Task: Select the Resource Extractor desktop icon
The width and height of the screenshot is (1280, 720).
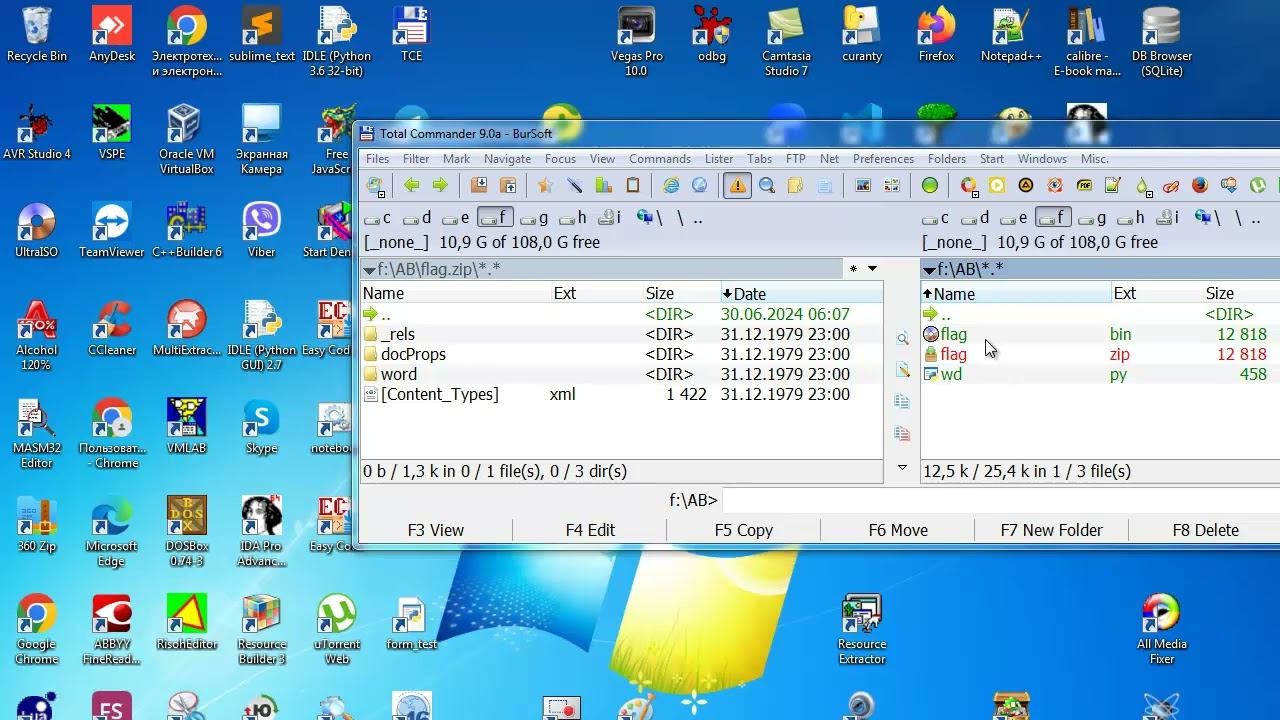Action: click(x=862, y=630)
